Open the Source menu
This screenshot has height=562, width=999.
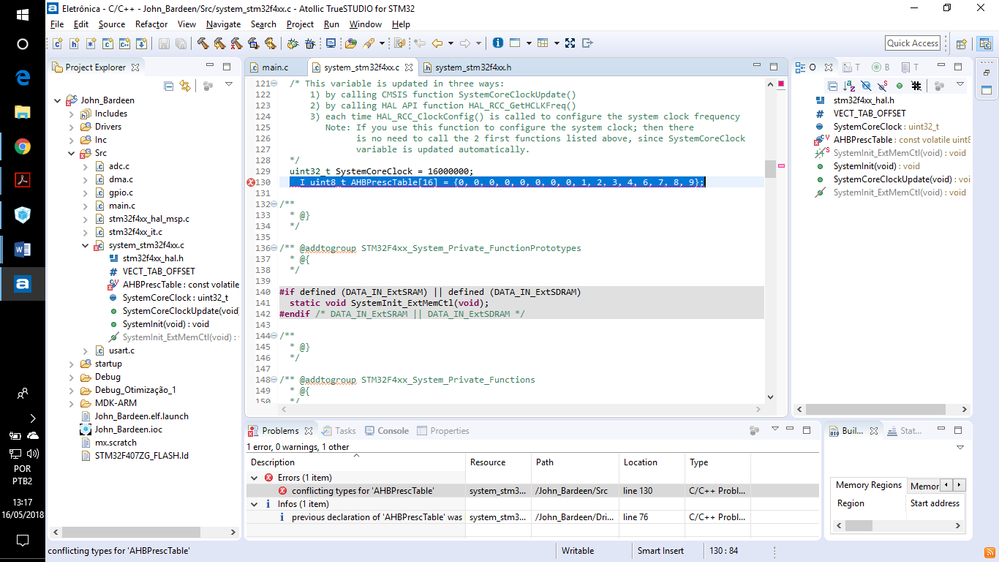(111, 24)
